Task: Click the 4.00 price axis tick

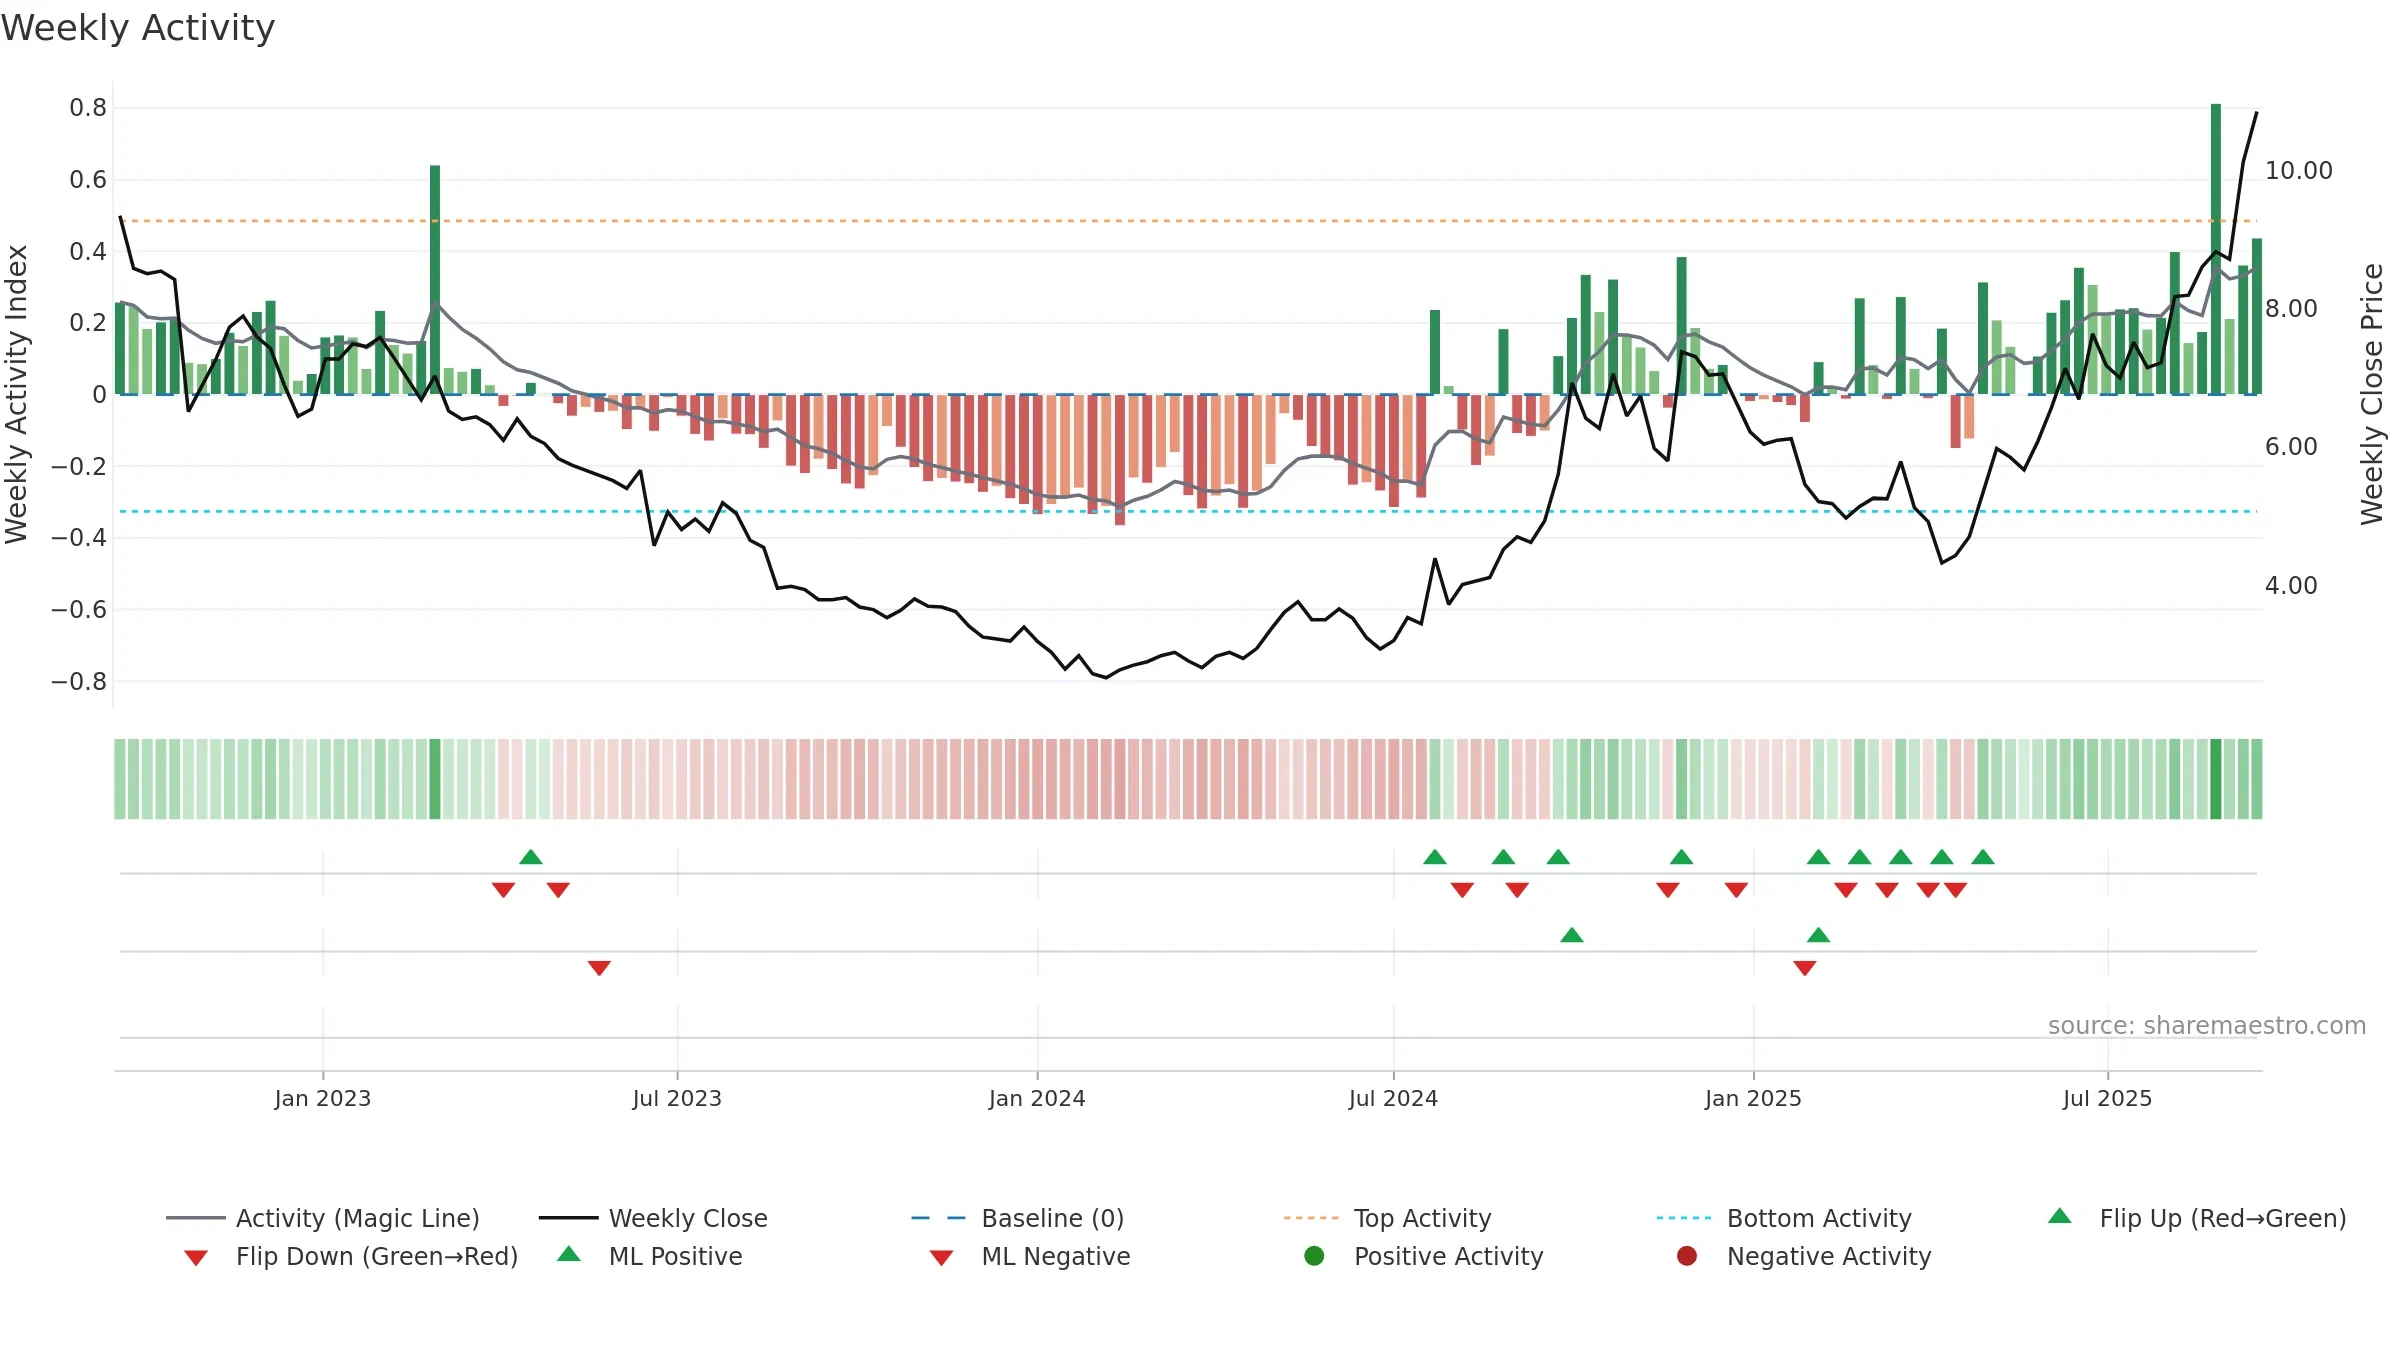Action: coord(2291,586)
